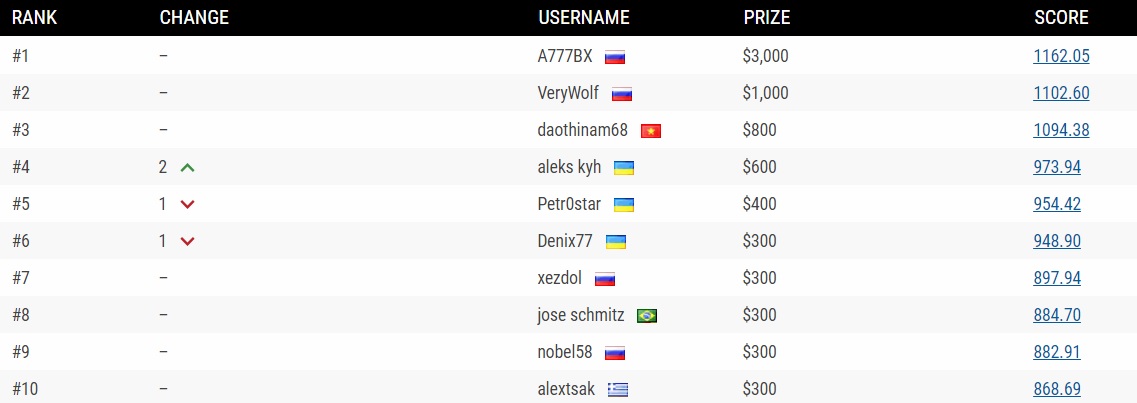Click the red down arrow at rank #6
The height and width of the screenshot is (403, 1137).
tap(187, 242)
